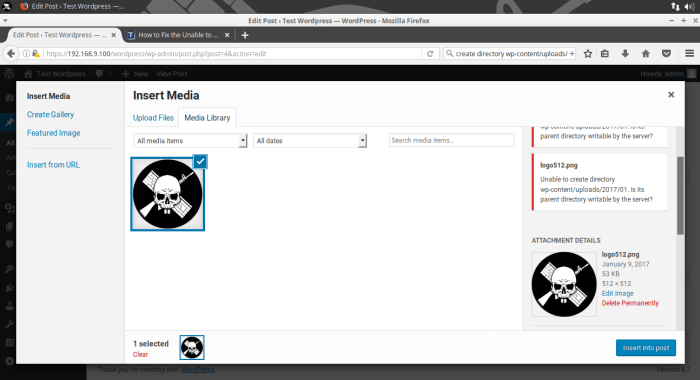Go to the Firefox home icon

pos(646,54)
